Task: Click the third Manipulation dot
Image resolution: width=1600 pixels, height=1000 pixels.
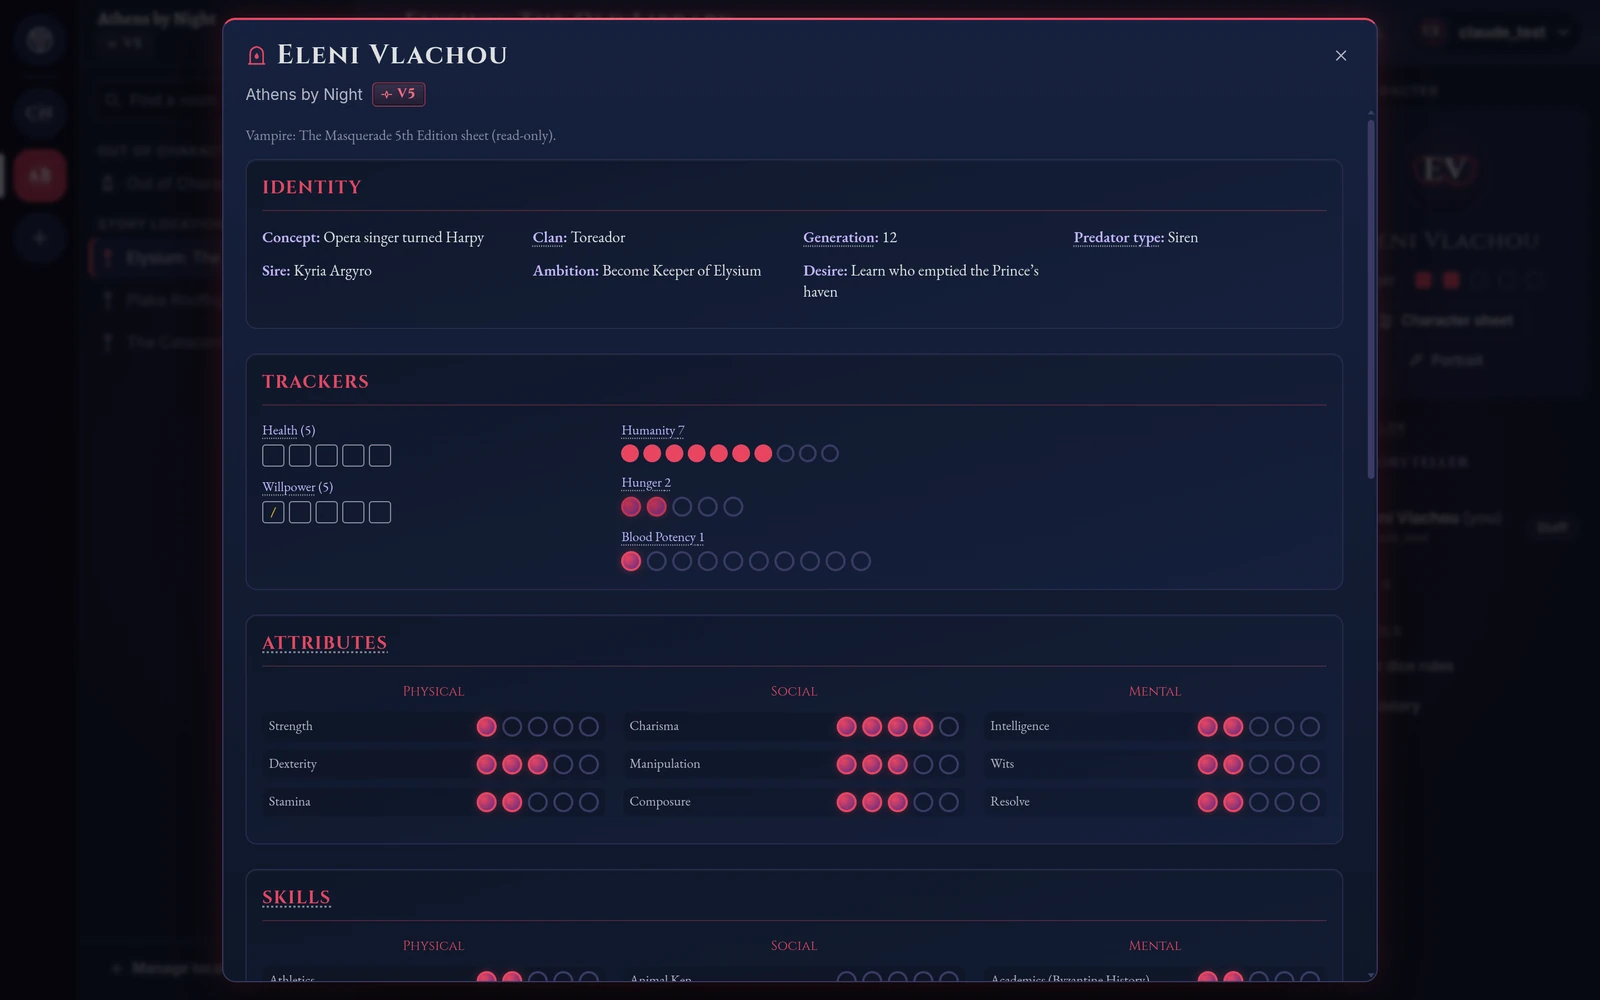Action: click(x=898, y=764)
